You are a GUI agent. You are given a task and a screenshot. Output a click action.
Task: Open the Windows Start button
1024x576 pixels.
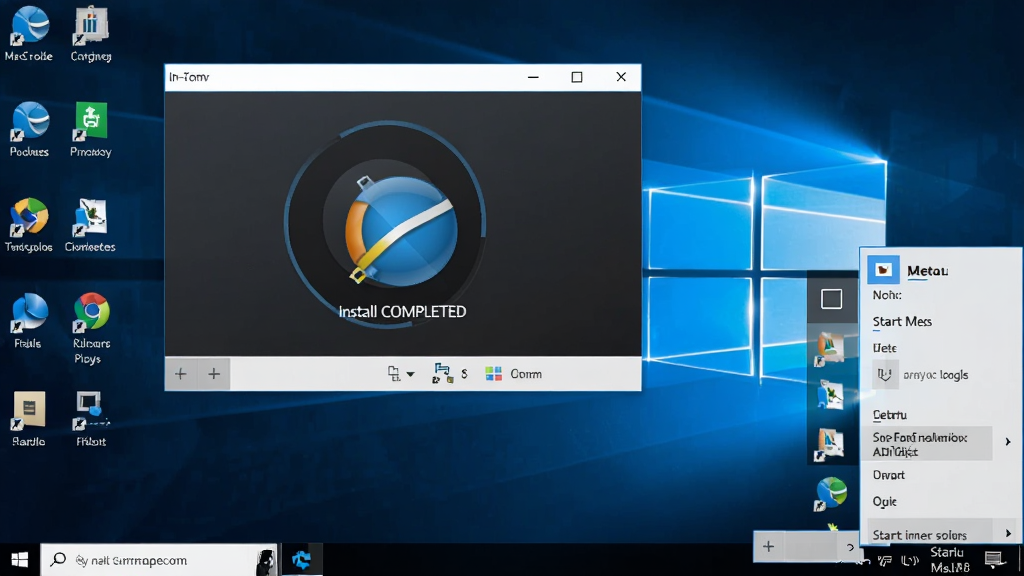pyautogui.click(x=20, y=560)
